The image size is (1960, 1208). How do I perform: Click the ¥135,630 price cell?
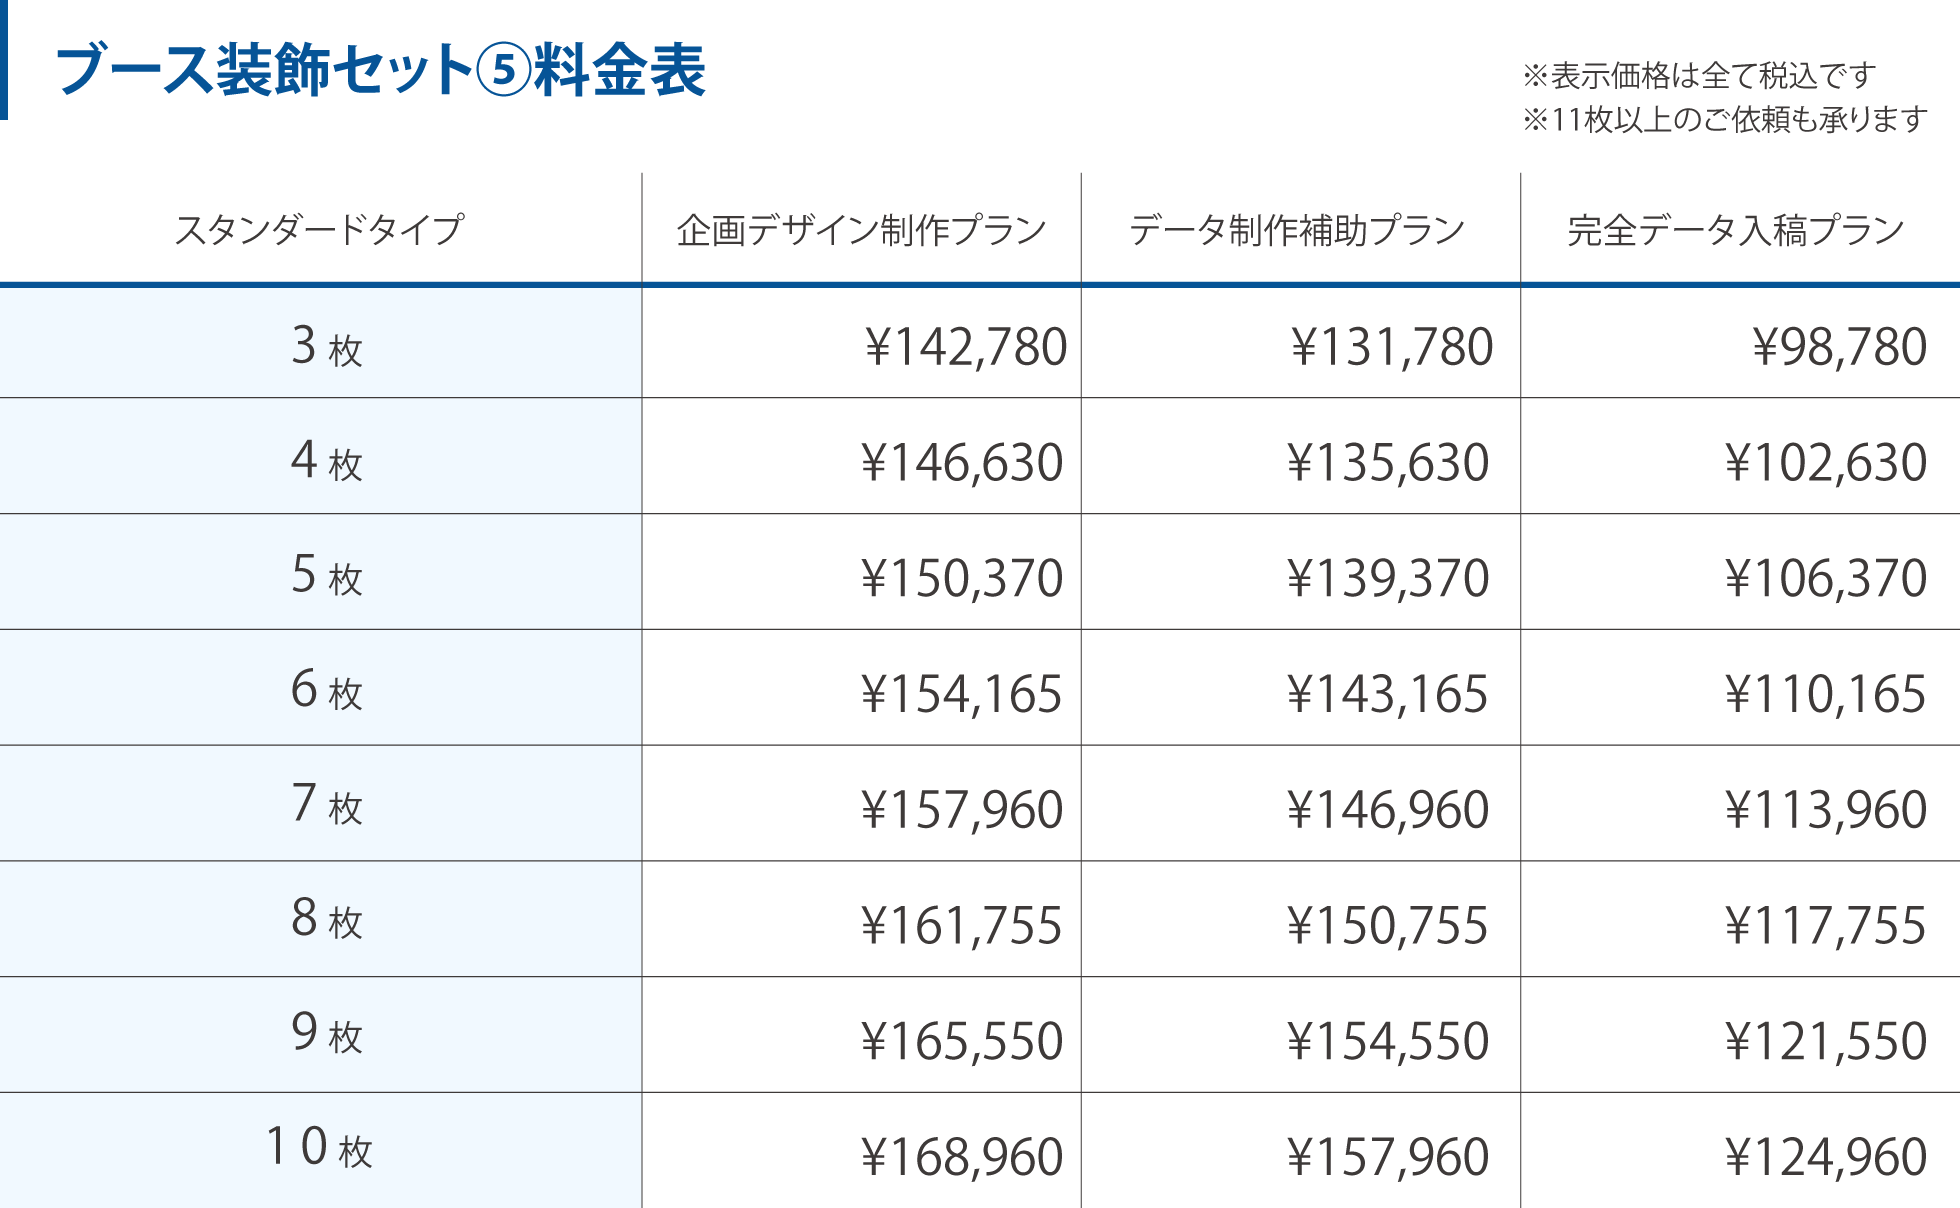1388,462
